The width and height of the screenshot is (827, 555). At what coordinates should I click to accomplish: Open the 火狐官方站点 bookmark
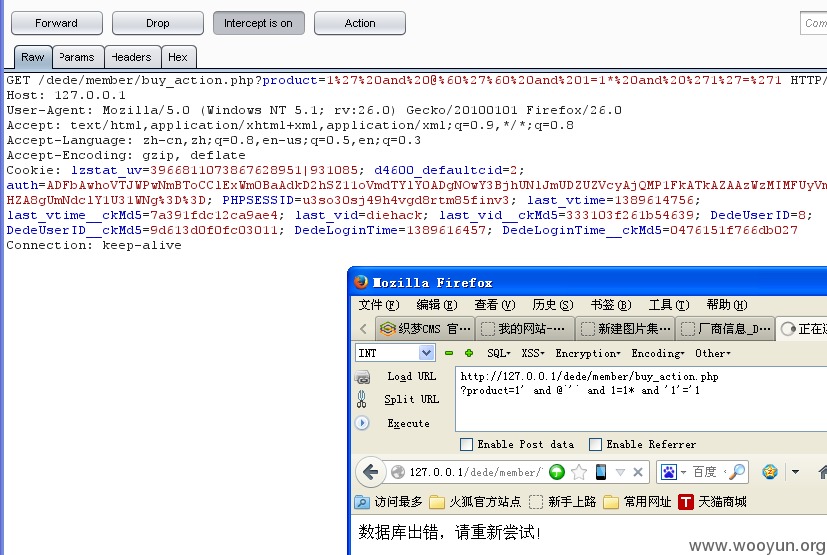[x=475, y=502]
